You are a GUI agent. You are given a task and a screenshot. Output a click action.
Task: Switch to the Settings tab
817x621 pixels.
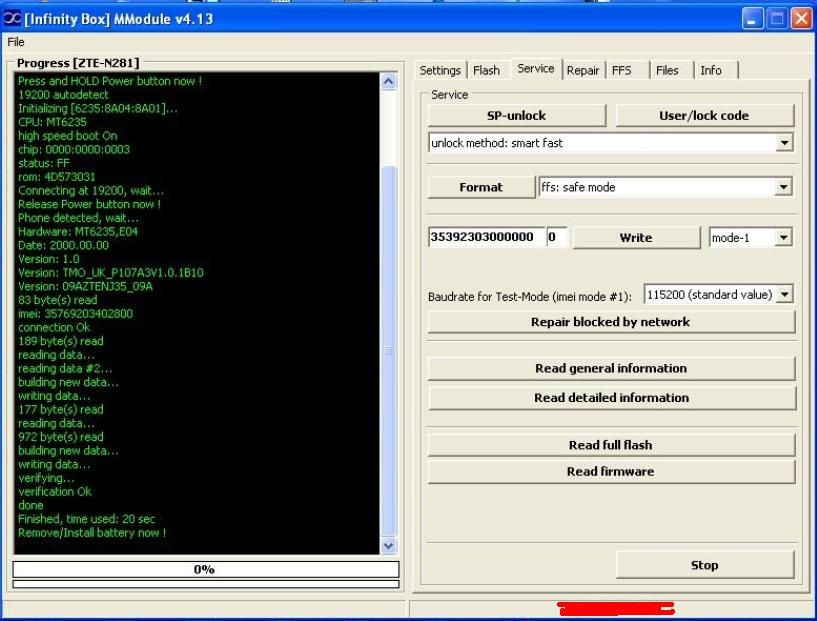click(440, 70)
